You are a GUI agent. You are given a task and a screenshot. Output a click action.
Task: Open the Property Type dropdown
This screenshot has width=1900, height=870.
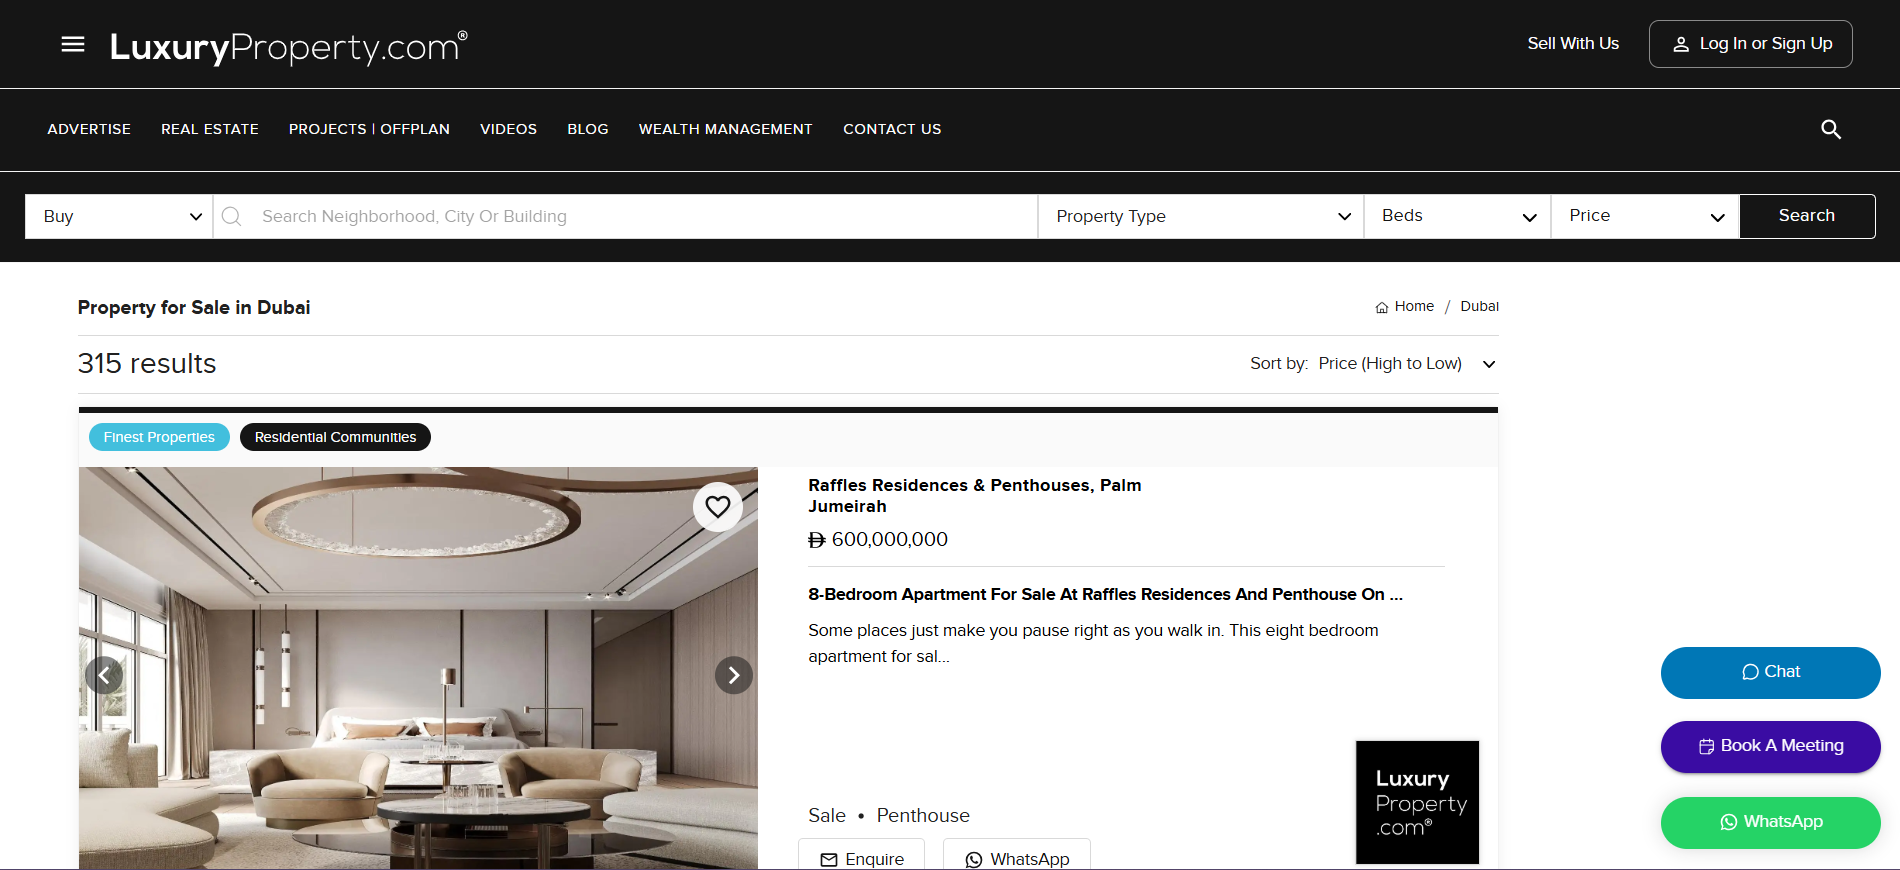(1201, 217)
